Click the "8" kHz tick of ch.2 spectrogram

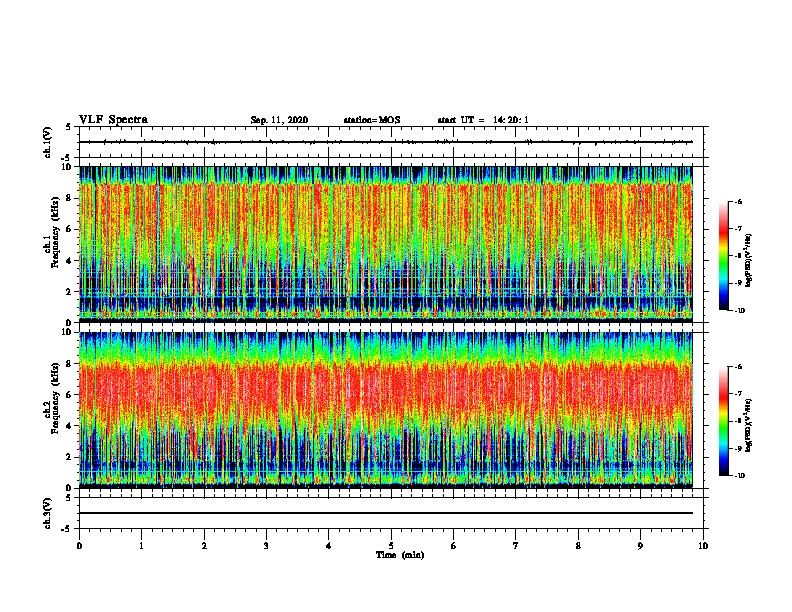pyautogui.click(x=70, y=364)
